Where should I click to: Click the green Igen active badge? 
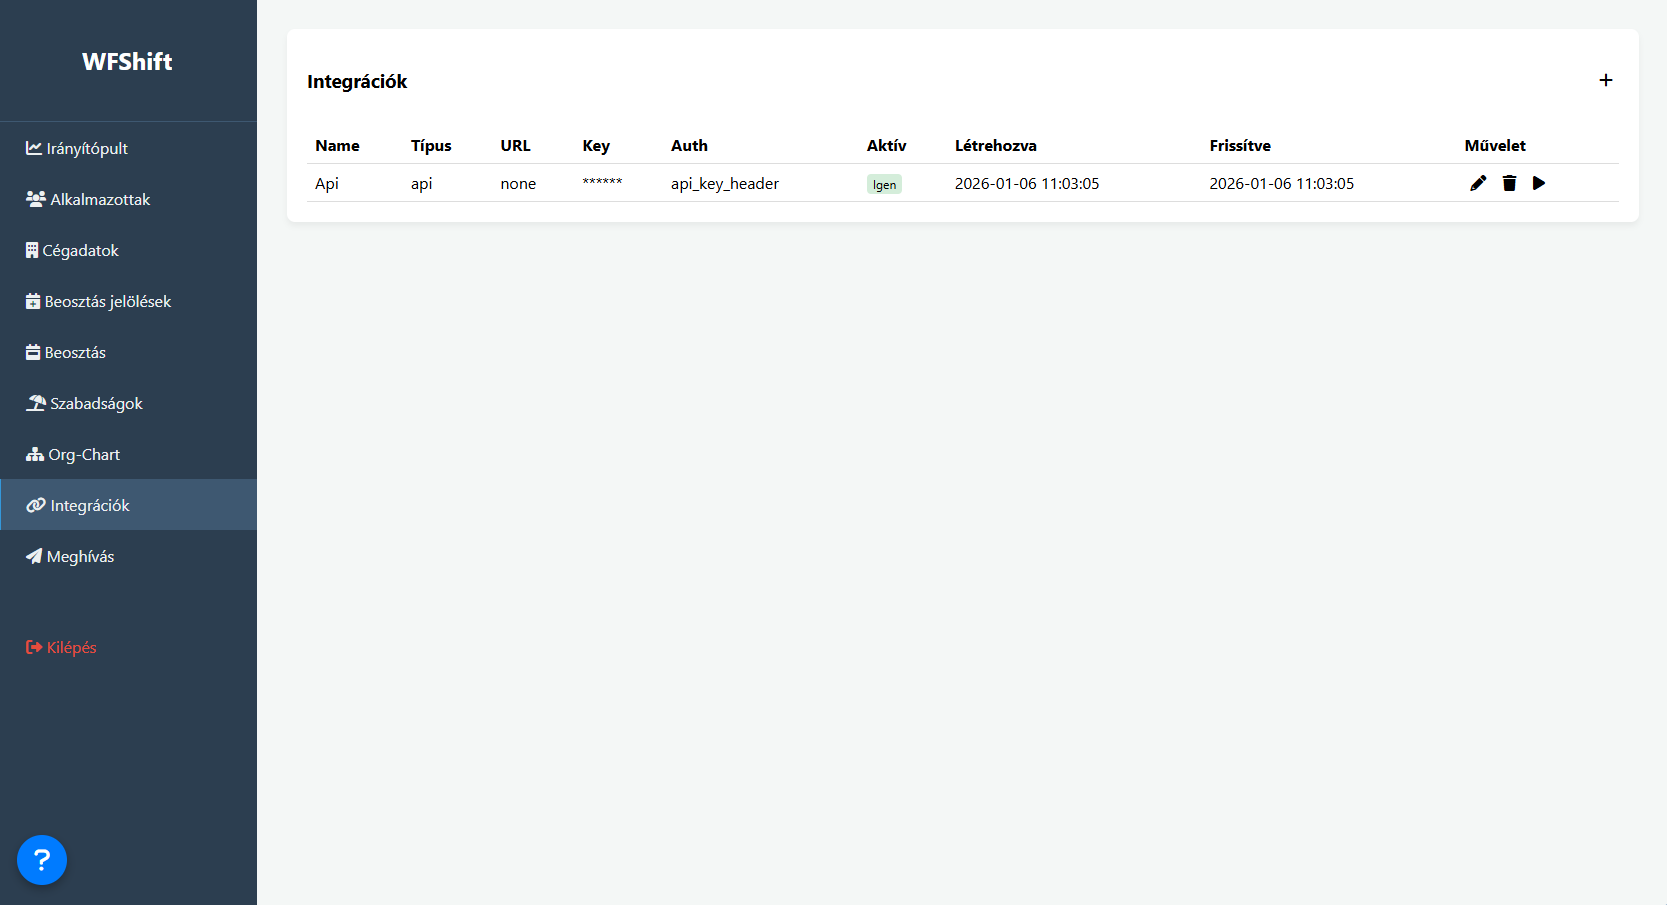[x=884, y=184]
